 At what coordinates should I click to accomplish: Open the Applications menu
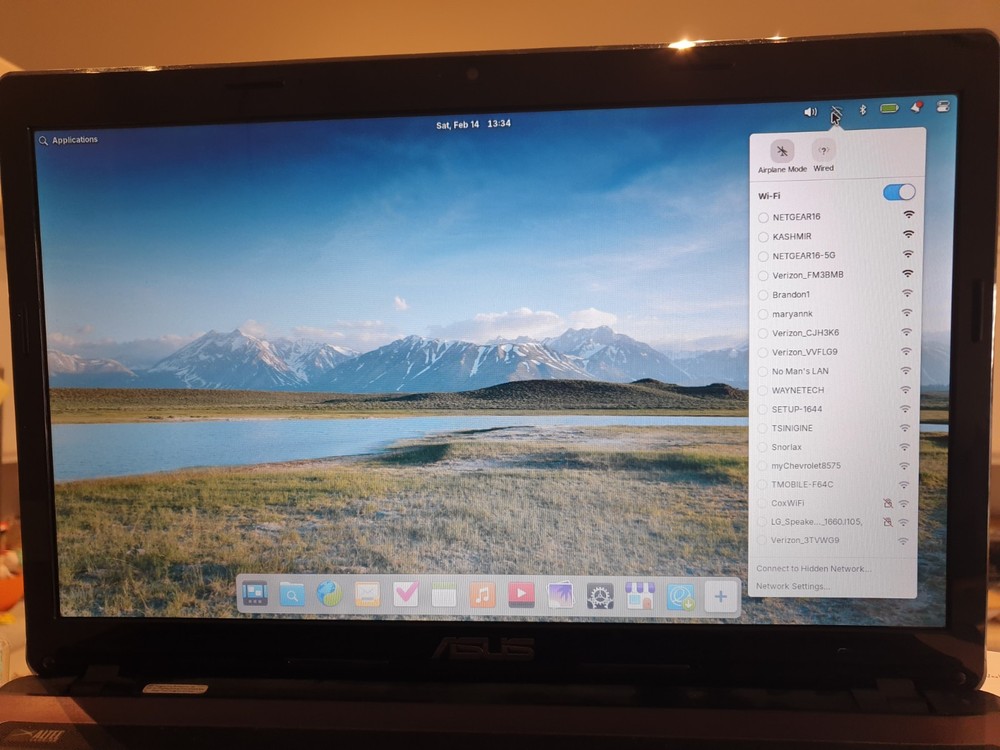tap(68, 139)
